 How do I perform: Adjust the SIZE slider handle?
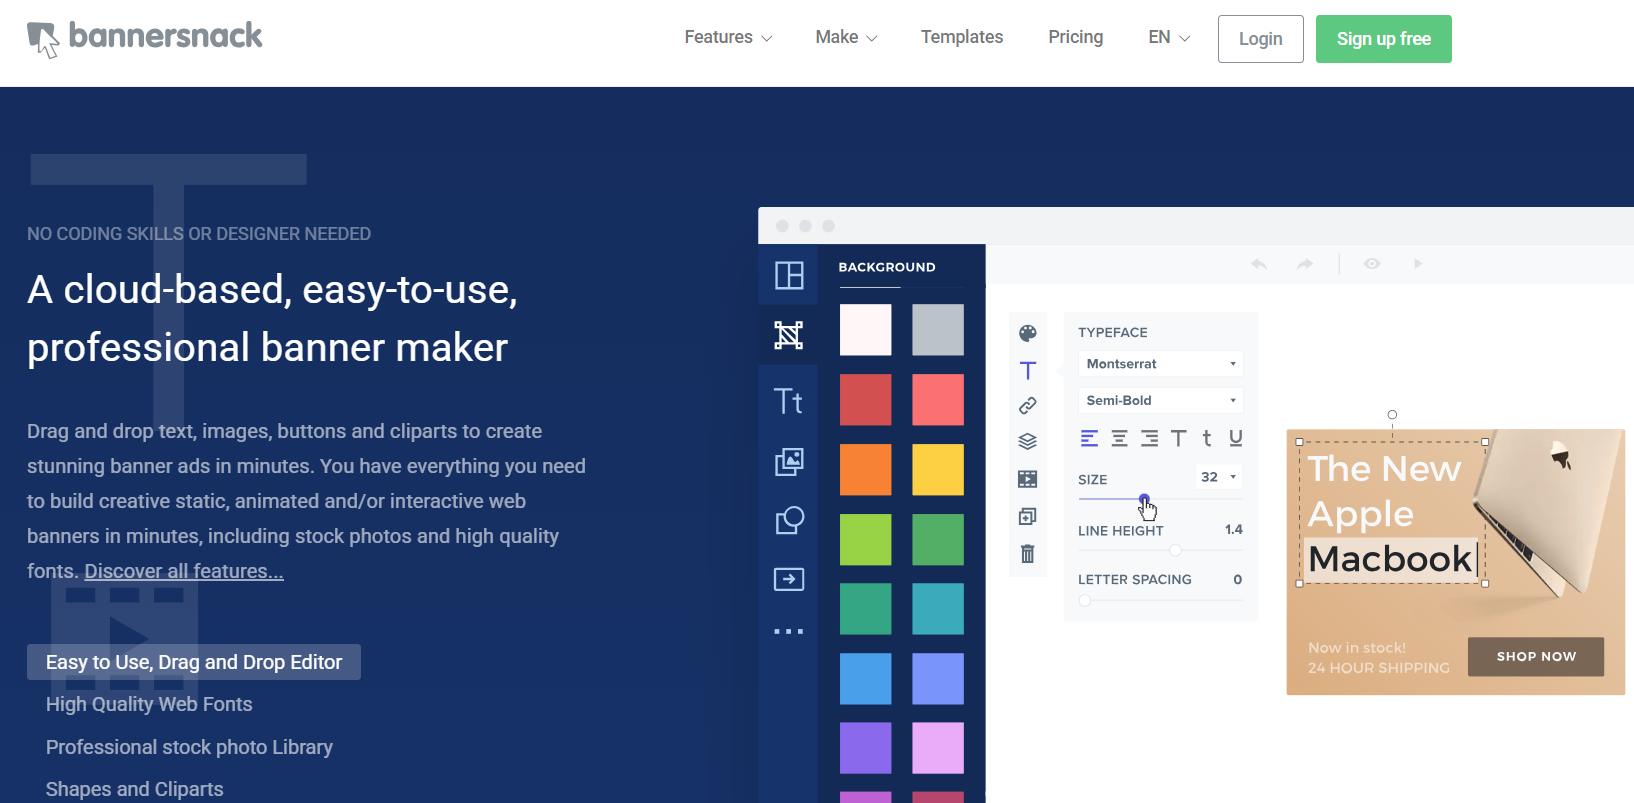point(1144,499)
